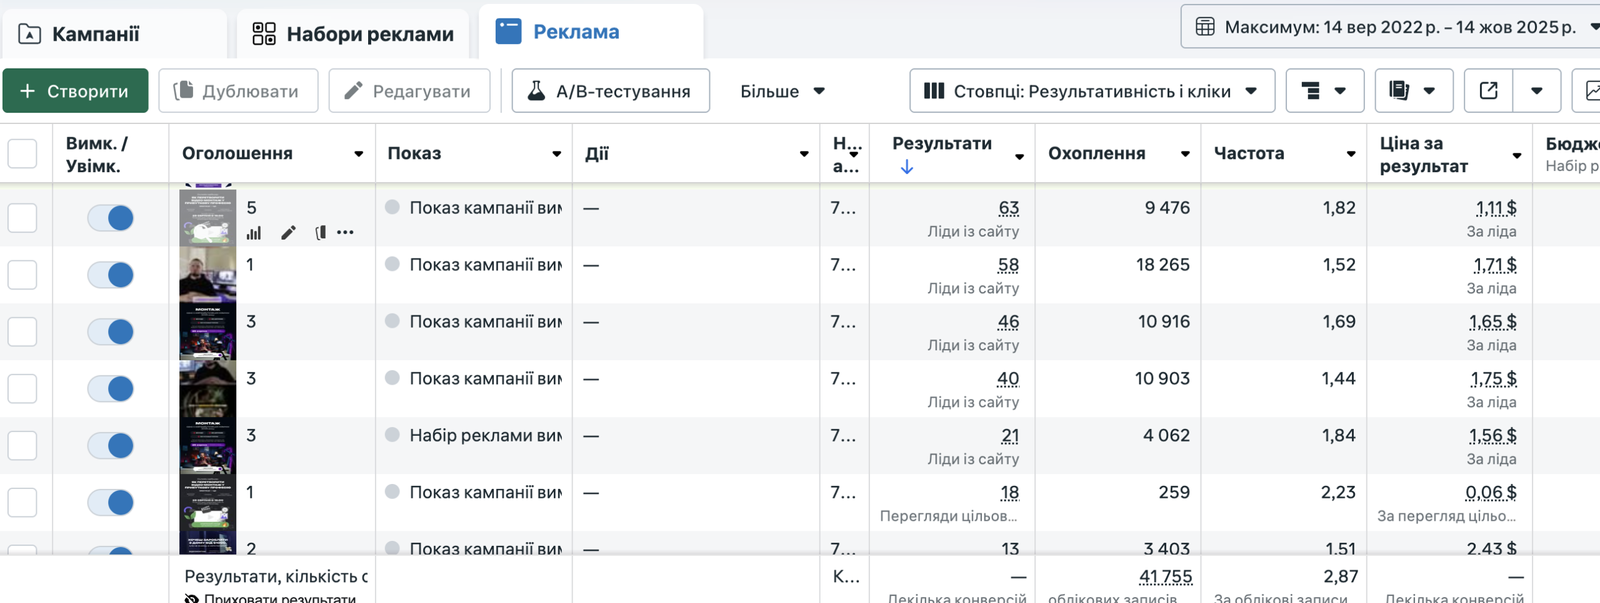Screen dimensions: 1600x603
Task: Check the select-all checkbox in header
Action: (22, 154)
